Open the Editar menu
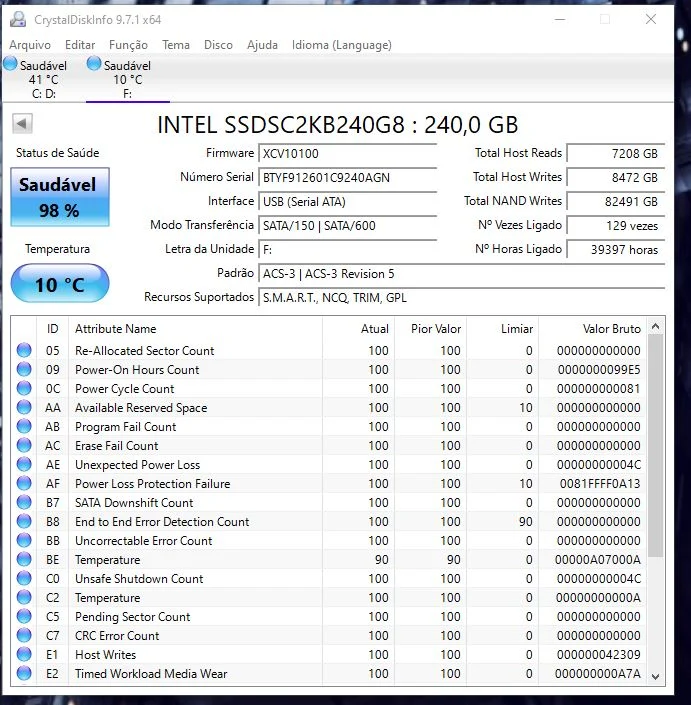The height and width of the screenshot is (705, 691). (x=80, y=45)
